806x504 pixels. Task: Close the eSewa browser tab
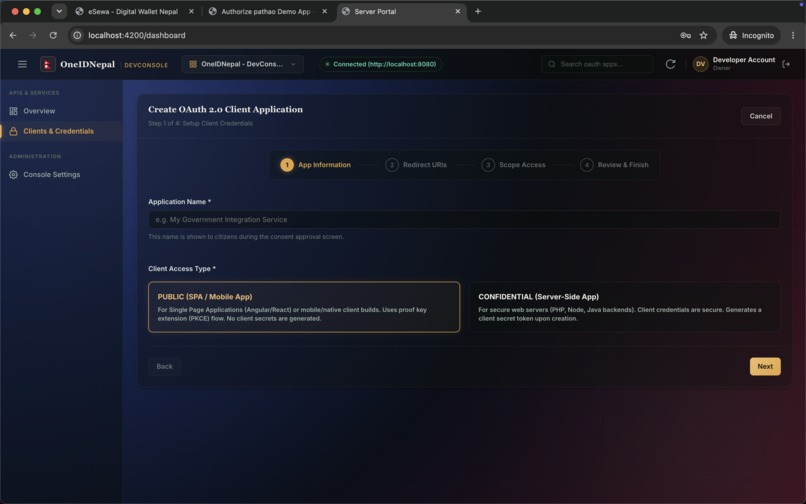(191, 11)
